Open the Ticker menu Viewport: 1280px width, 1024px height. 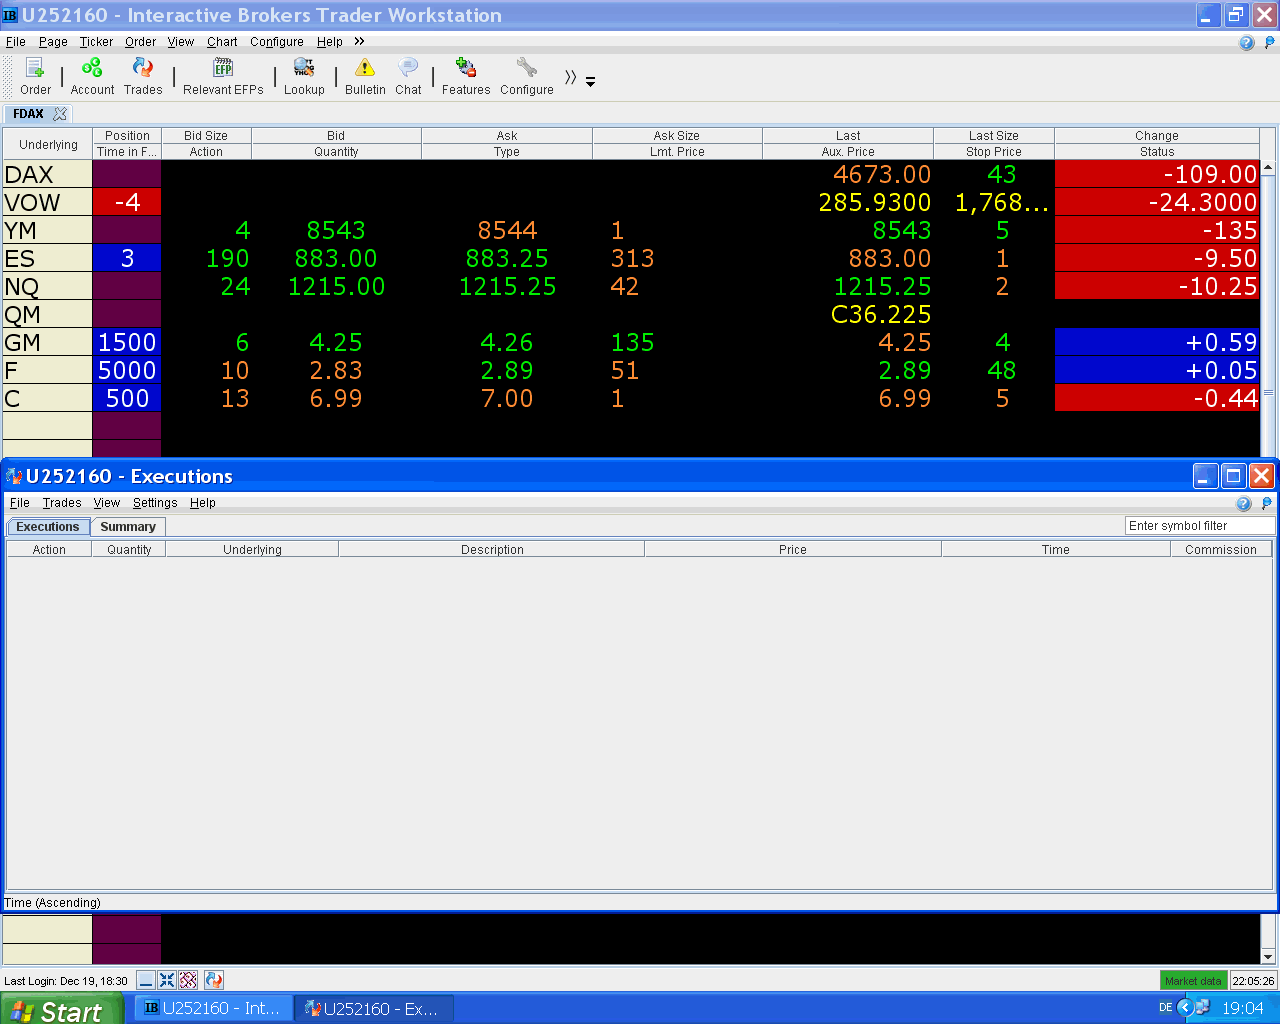coord(96,42)
